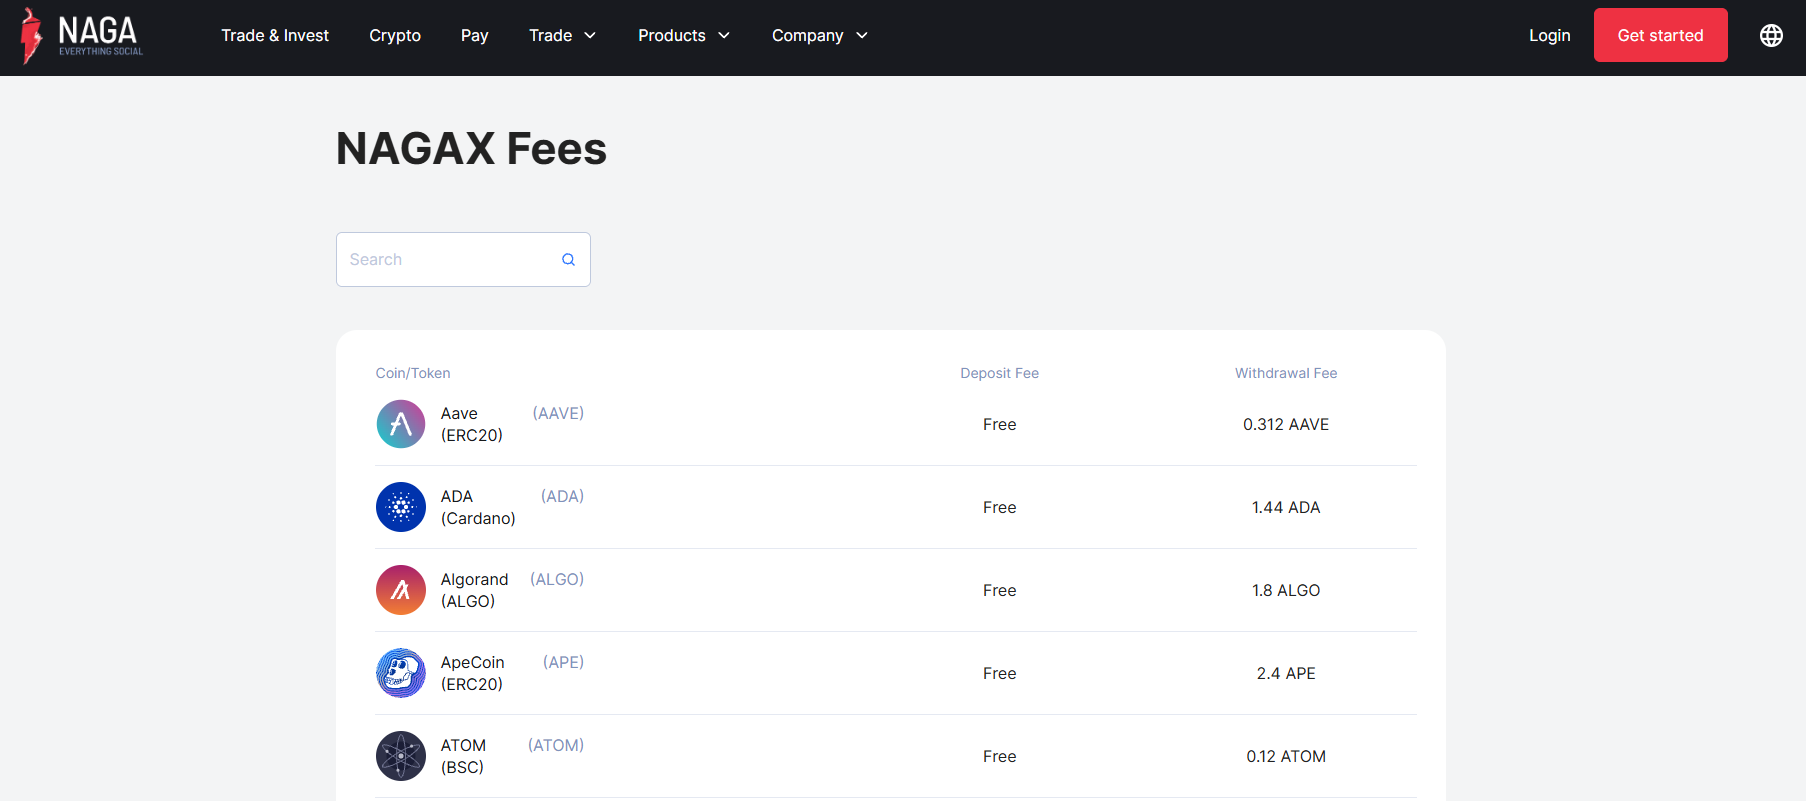Expand the Company dropdown menu

tap(820, 36)
